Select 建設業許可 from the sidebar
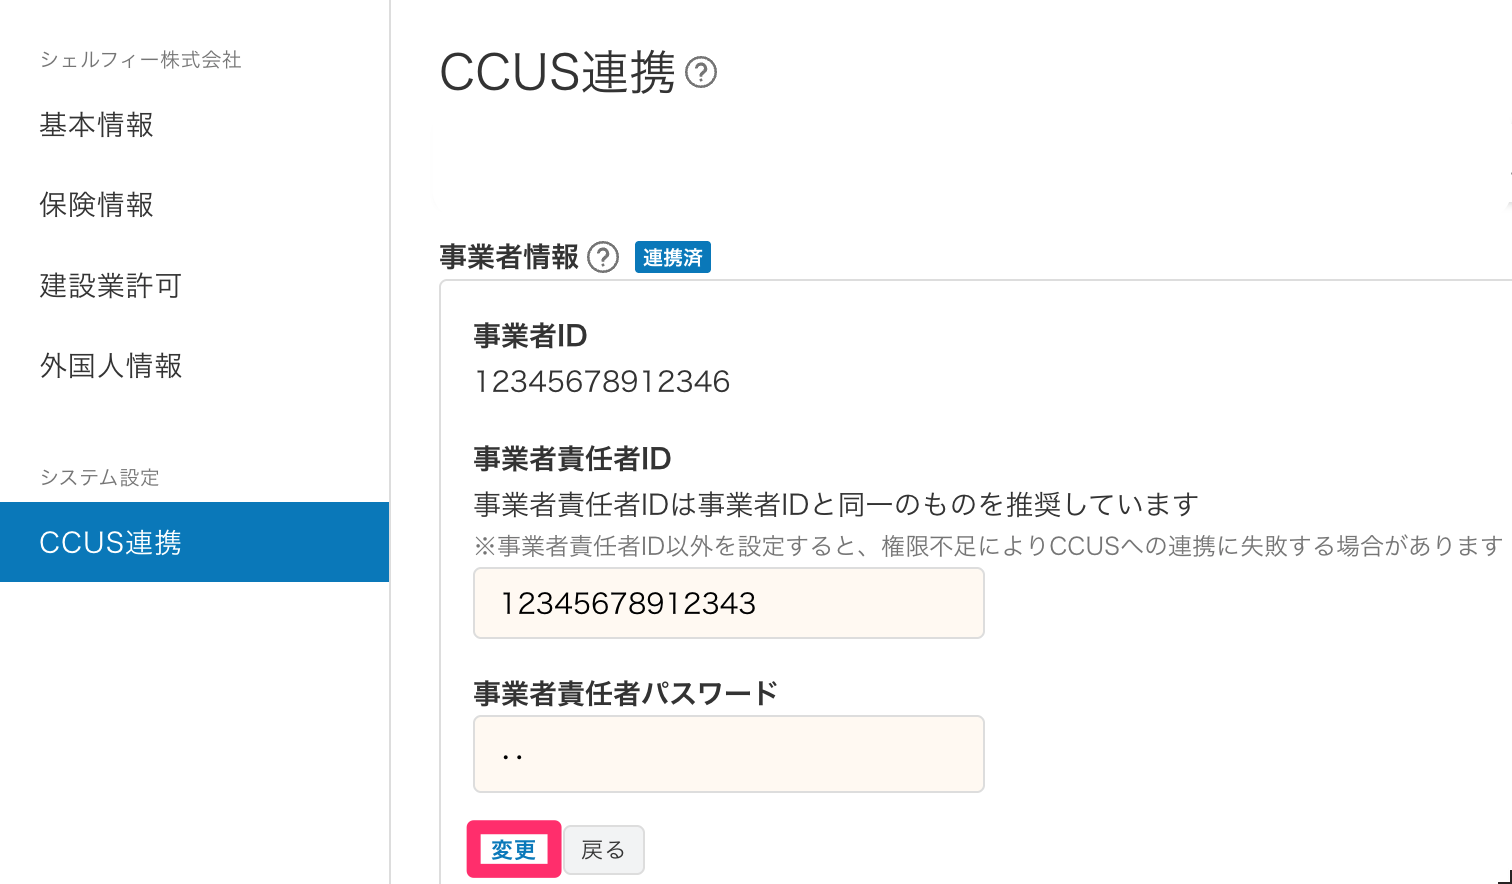Viewport: 1512px width, 884px height. pos(111,286)
